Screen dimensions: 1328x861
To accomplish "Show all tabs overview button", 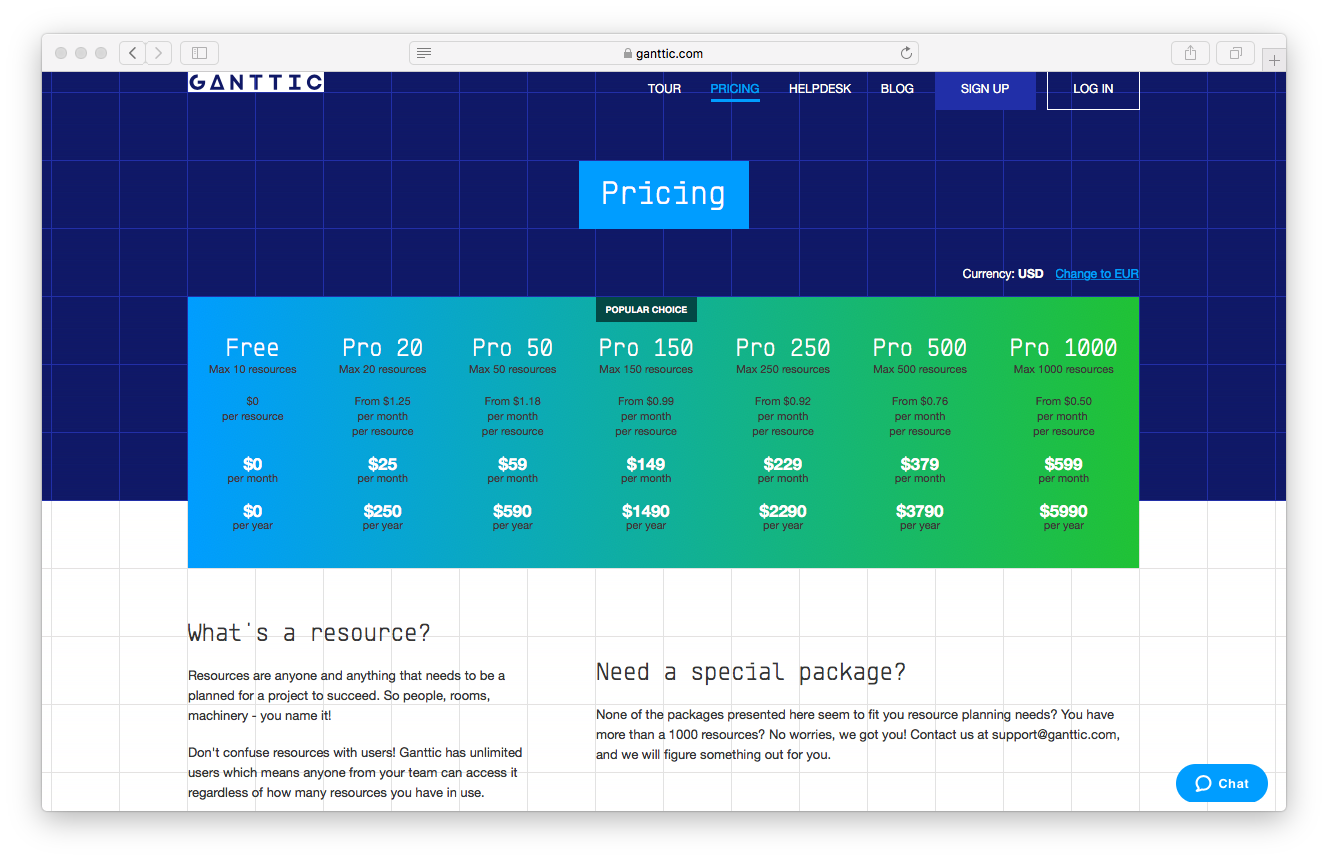I will click(x=1236, y=53).
